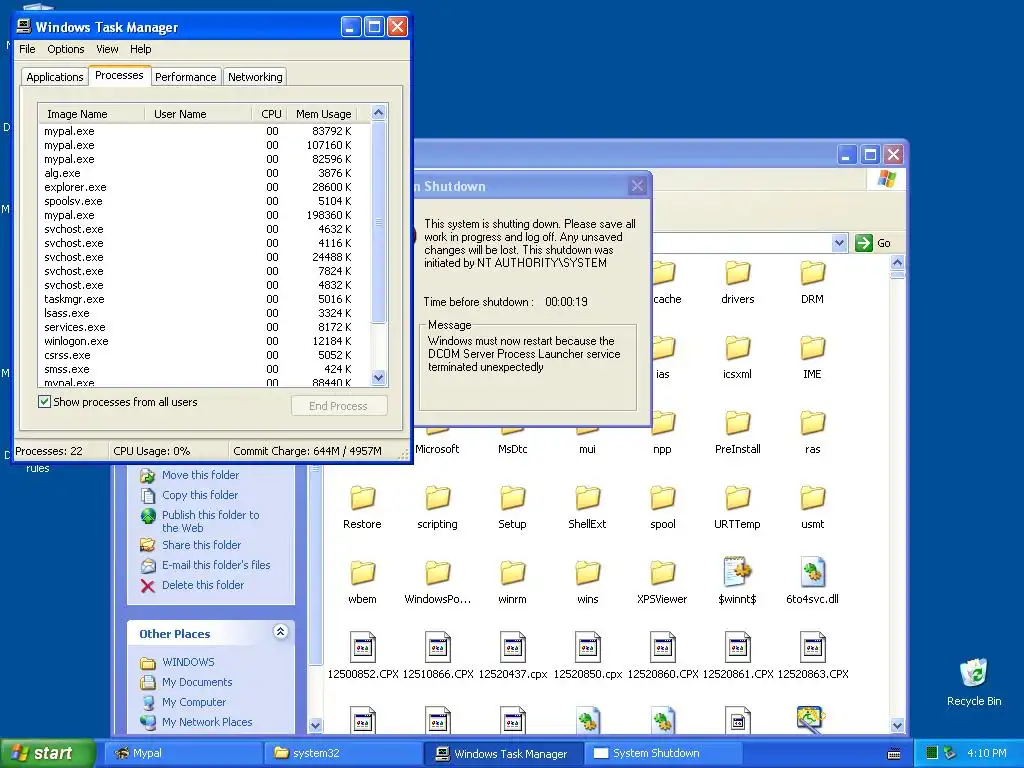1024x768 pixels.
Task: Select the ShellExt folder
Action: tap(587, 506)
